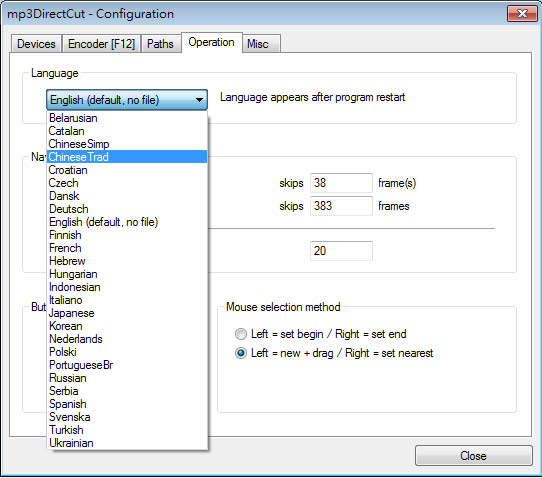Choose Japanese language entry

click(x=127, y=313)
